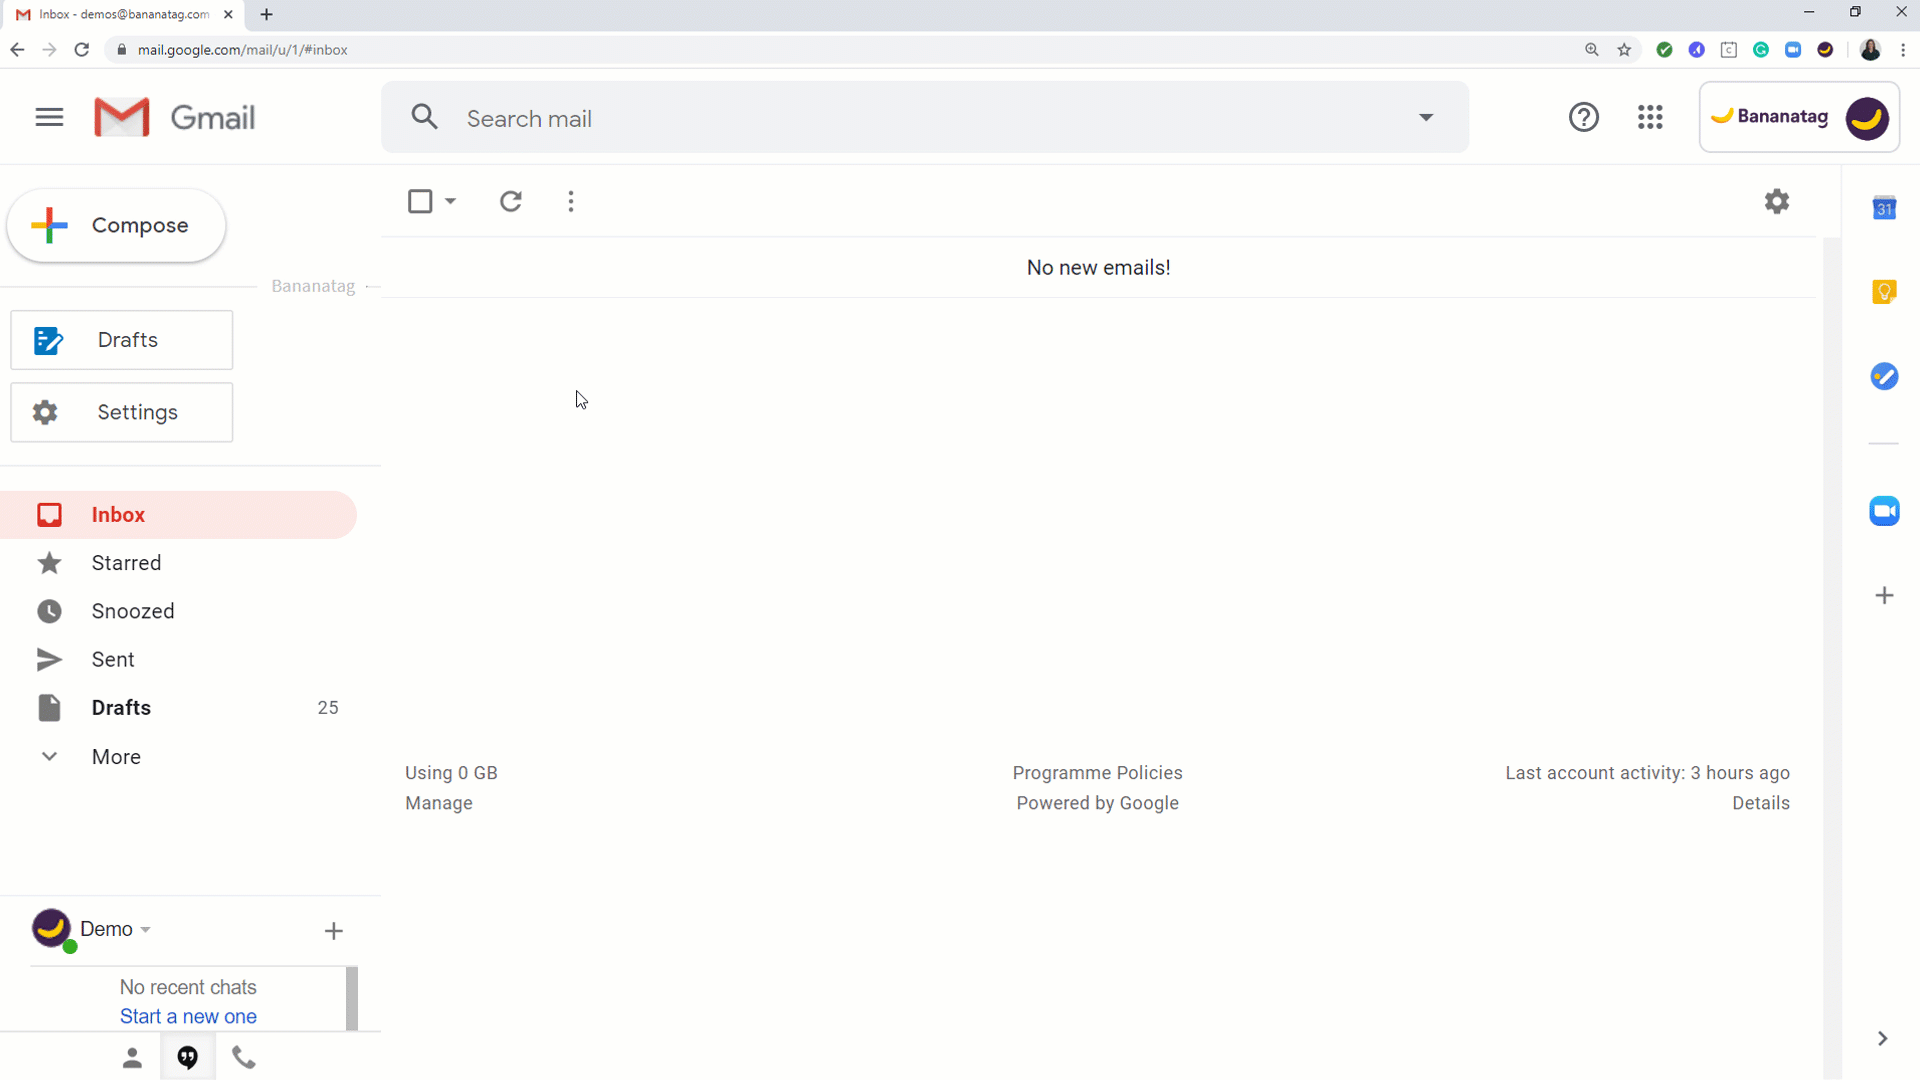Open the Starred folder
The image size is (1920, 1080).
(x=178, y=563)
